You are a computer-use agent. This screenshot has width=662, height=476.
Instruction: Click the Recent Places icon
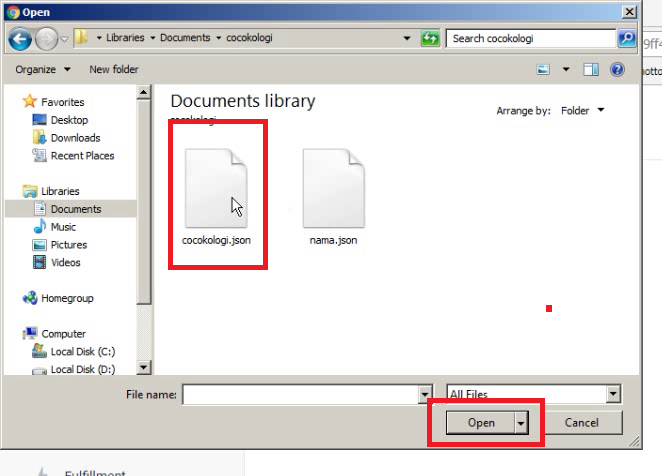click(x=39, y=155)
